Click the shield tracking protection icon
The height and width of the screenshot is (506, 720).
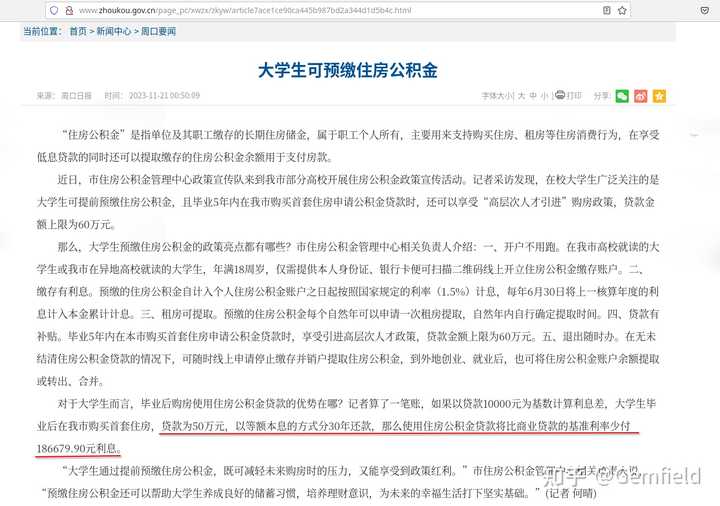click(54, 10)
